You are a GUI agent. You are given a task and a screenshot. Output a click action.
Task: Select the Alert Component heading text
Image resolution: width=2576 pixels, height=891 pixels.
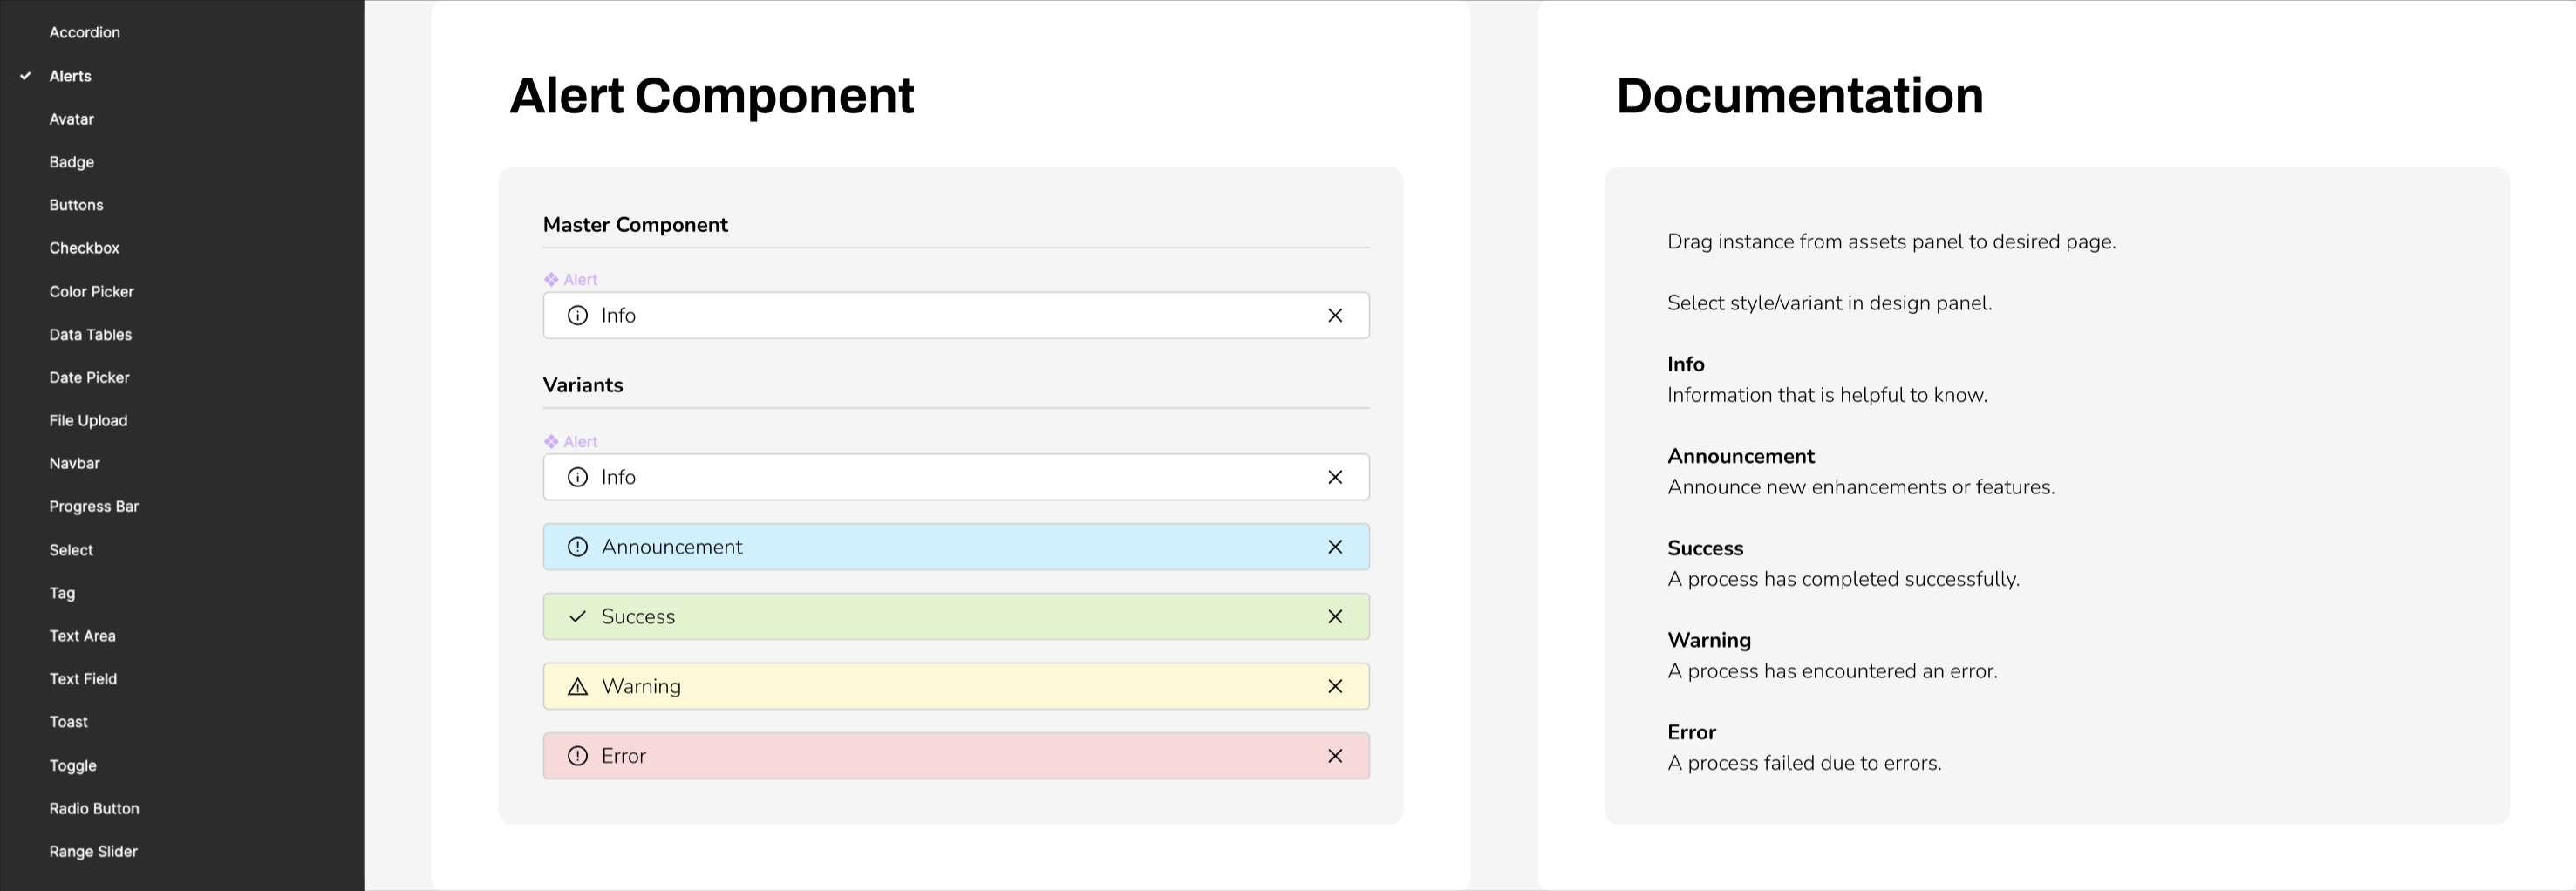click(x=711, y=96)
